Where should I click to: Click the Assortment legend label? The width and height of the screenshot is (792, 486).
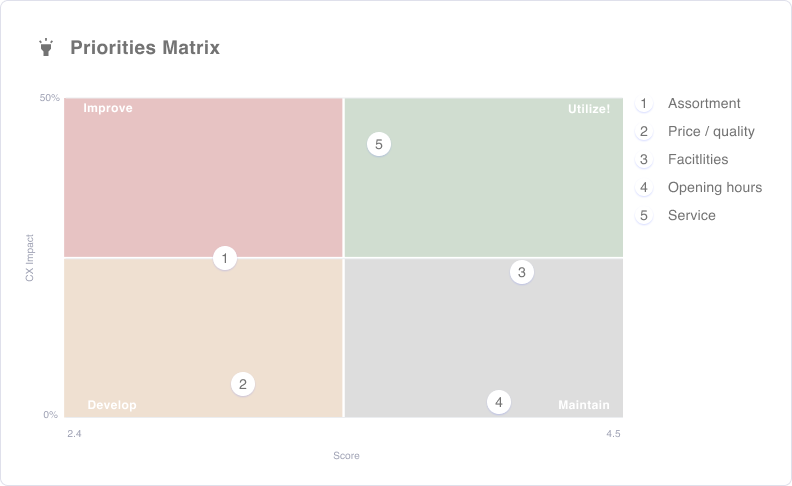coord(704,104)
